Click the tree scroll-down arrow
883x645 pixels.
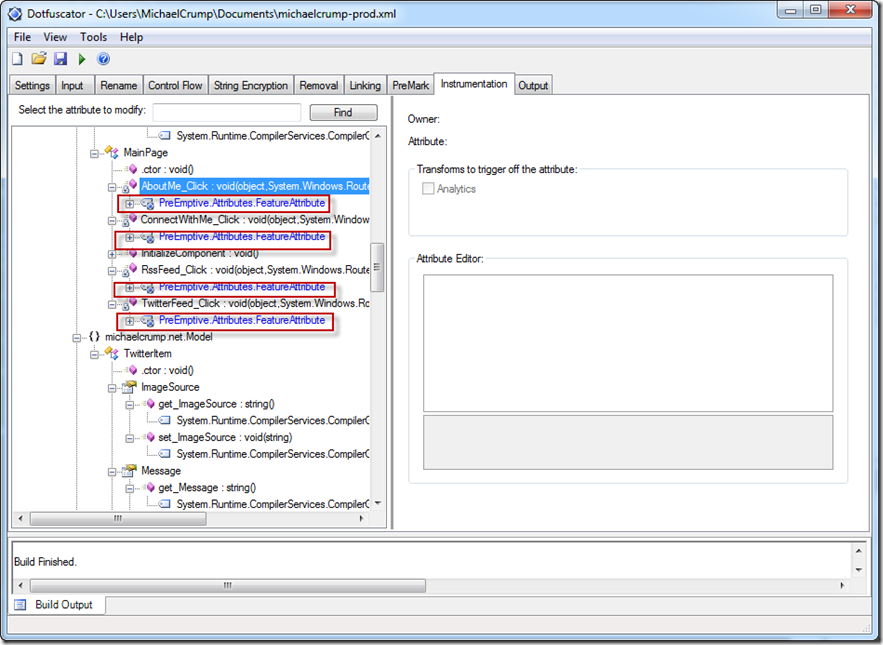tap(378, 503)
